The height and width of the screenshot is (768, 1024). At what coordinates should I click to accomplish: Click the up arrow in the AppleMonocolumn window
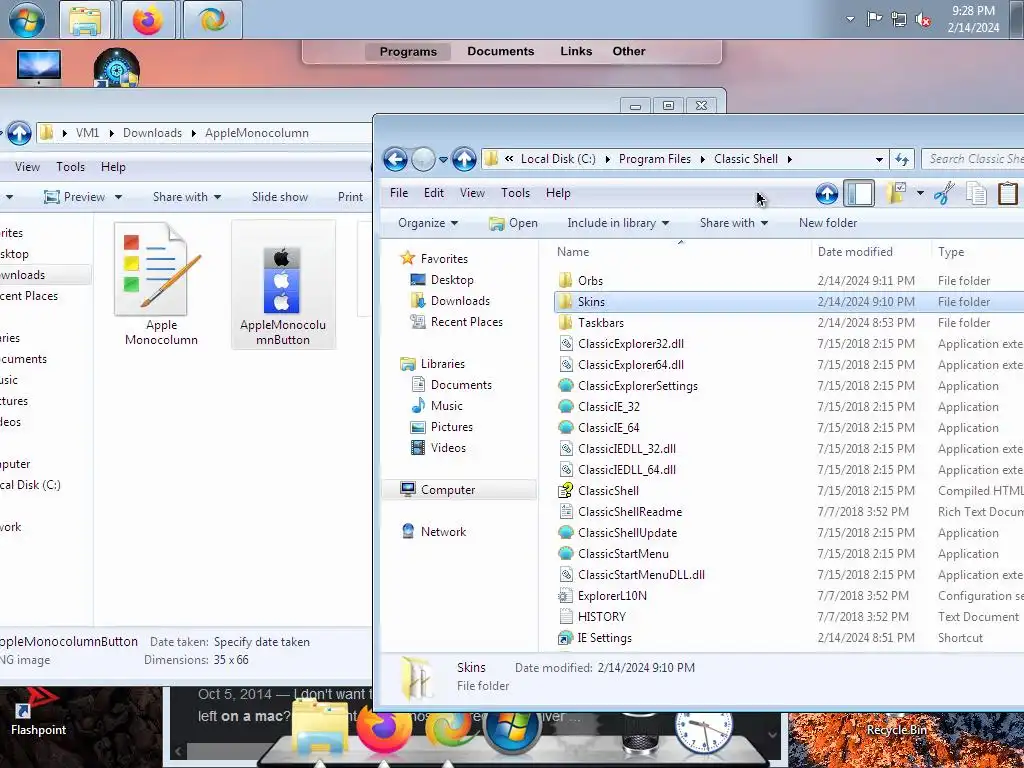pos(19,133)
